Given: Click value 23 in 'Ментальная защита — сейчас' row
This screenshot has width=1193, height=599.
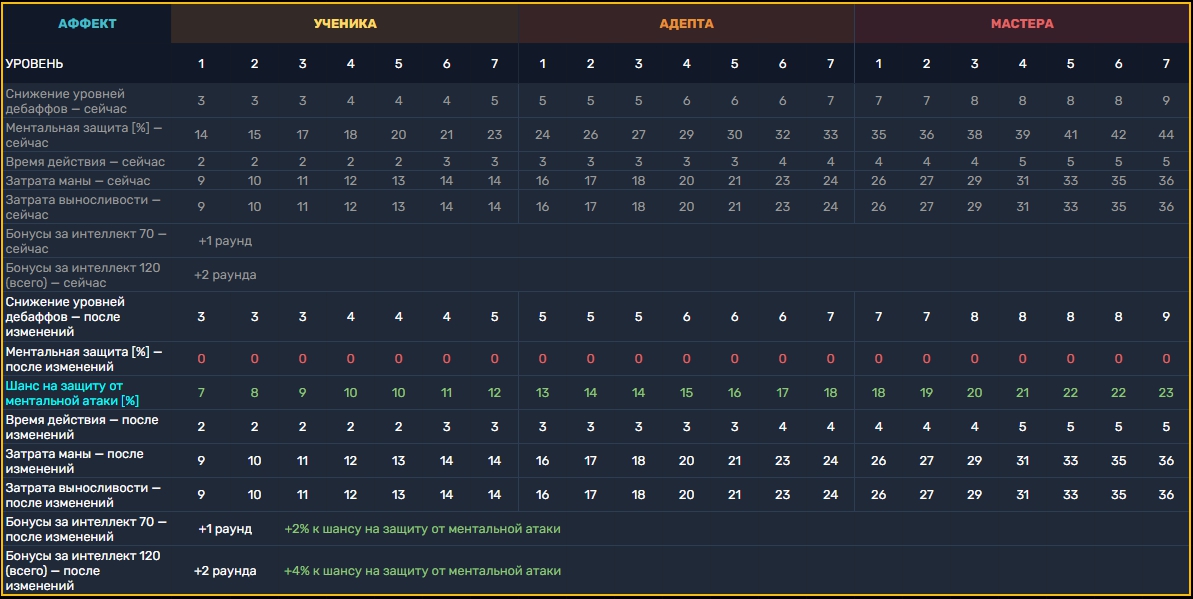Looking at the screenshot, I should click(x=495, y=135).
